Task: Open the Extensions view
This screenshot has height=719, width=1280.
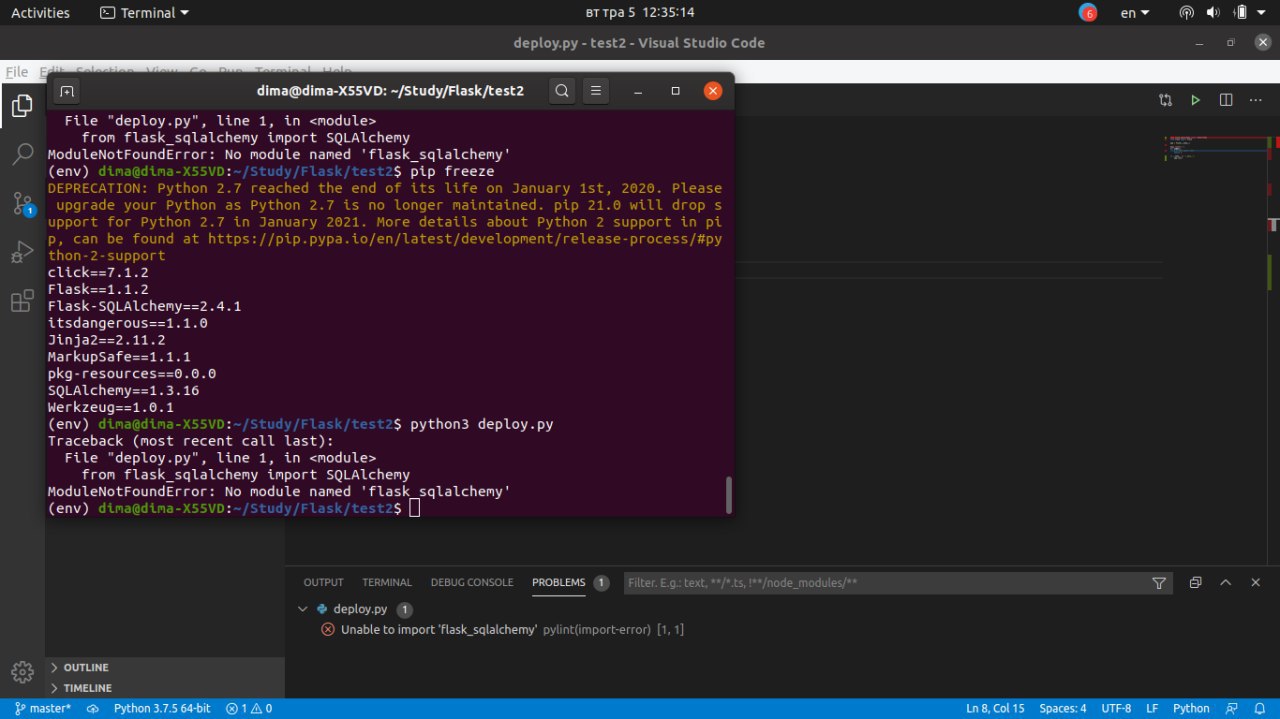Action: [22, 301]
